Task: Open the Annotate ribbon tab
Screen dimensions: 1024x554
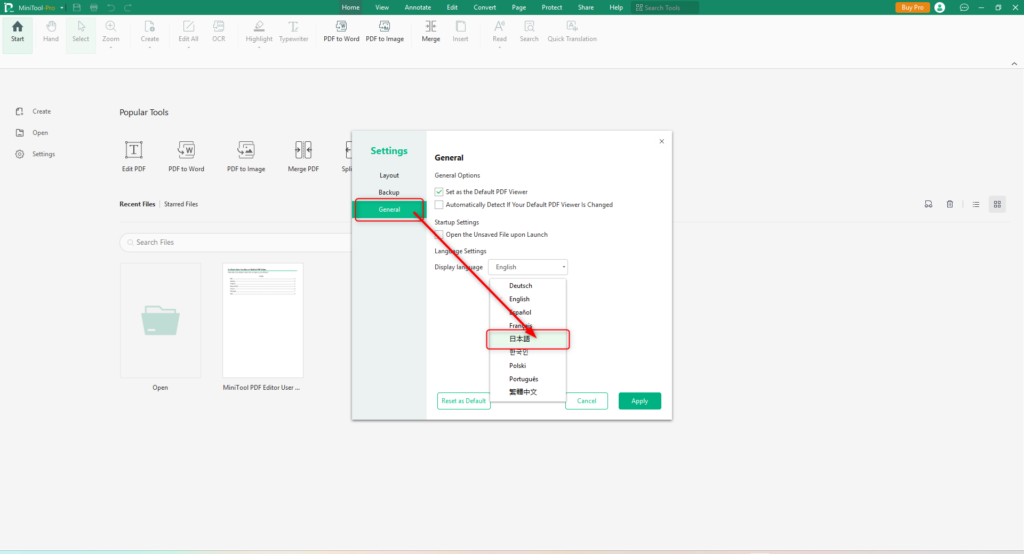Action: pyautogui.click(x=418, y=7)
